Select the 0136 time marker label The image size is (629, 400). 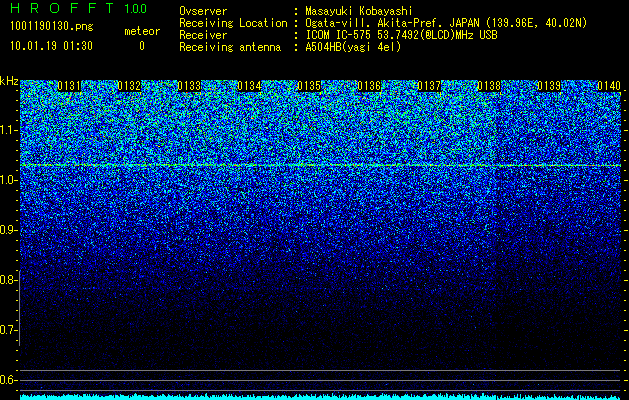pyautogui.click(x=369, y=86)
